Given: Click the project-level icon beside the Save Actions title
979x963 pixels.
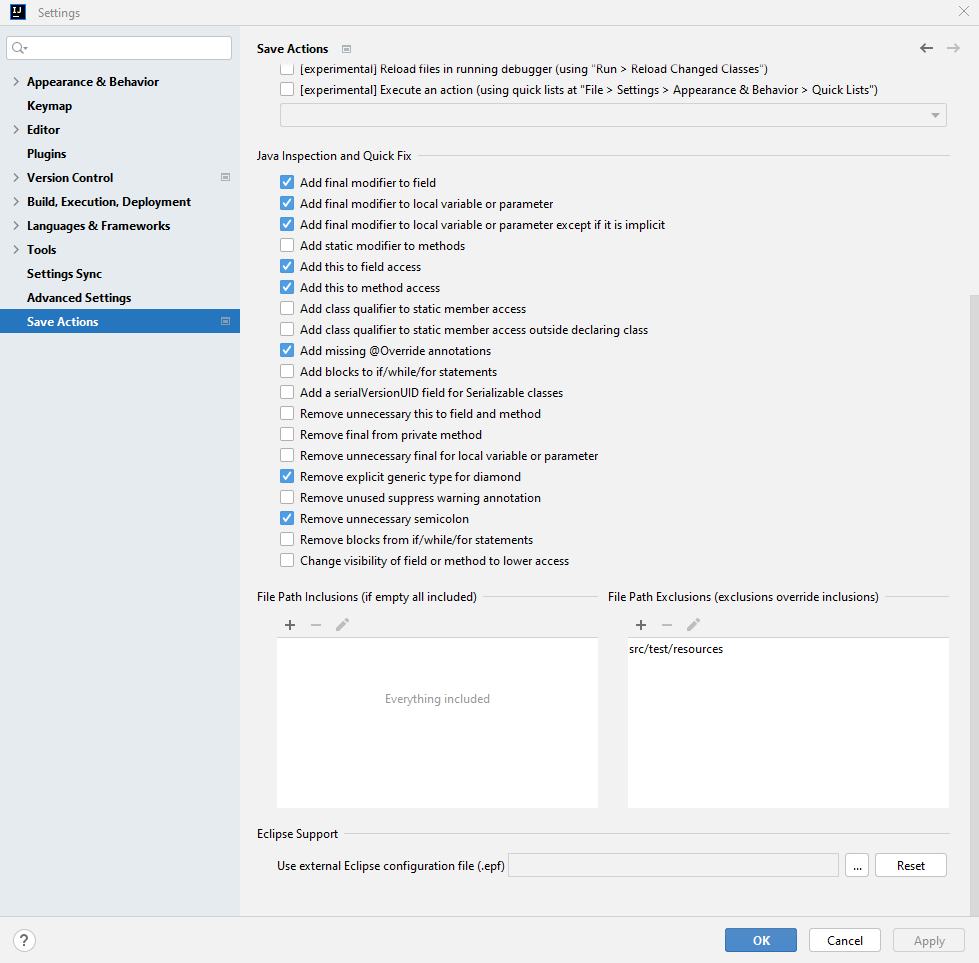Looking at the screenshot, I should pos(347,49).
